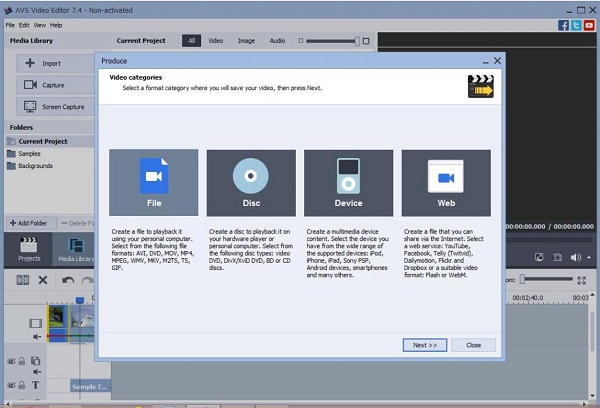This screenshot has width=600, height=408.
Task: Select the Web video category
Action: (x=446, y=183)
